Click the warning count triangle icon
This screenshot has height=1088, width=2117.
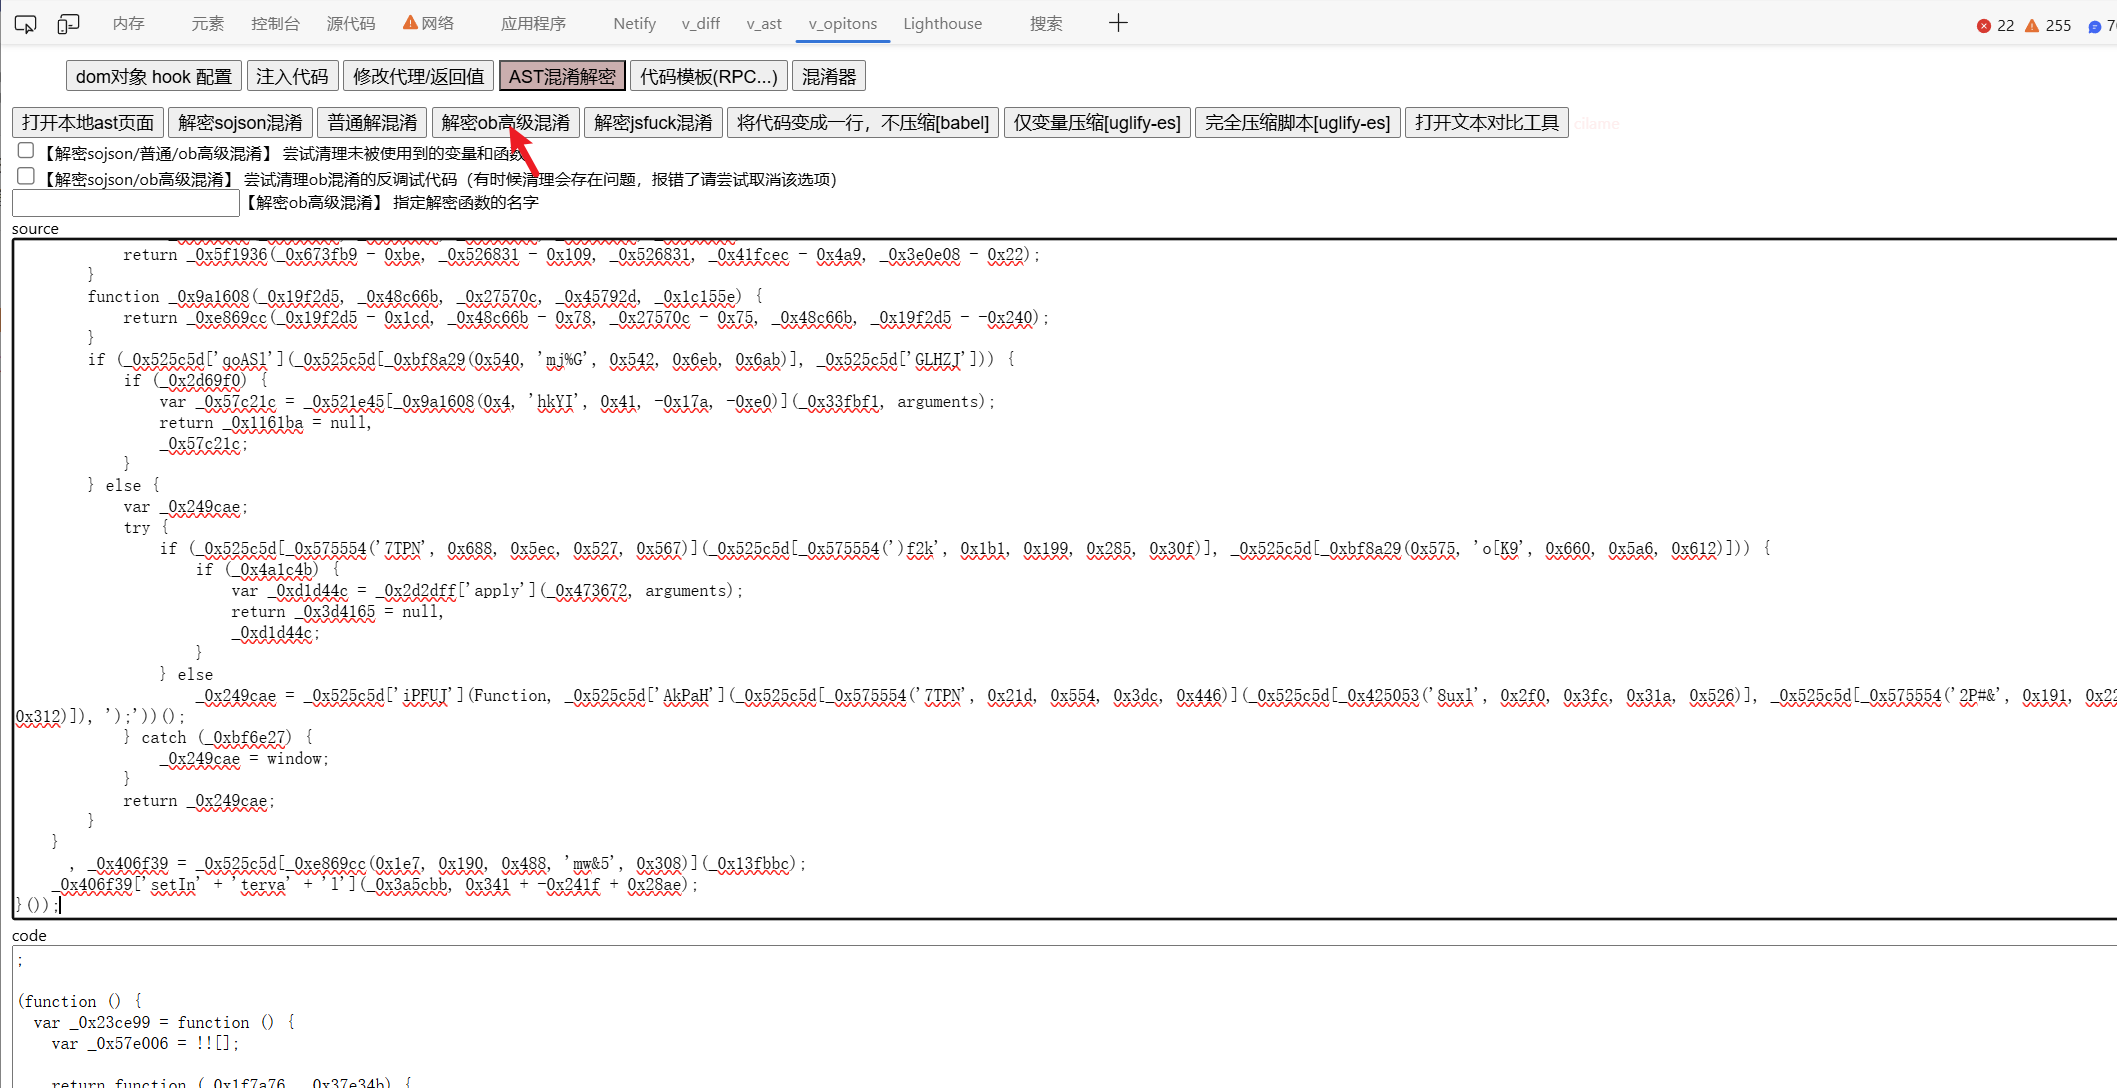pyautogui.click(x=2032, y=26)
